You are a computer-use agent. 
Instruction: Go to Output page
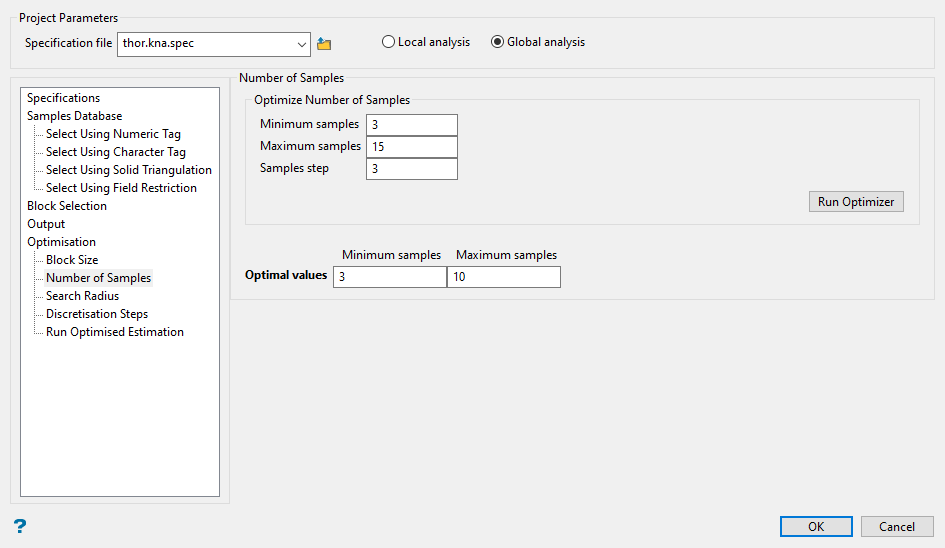[46, 224]
